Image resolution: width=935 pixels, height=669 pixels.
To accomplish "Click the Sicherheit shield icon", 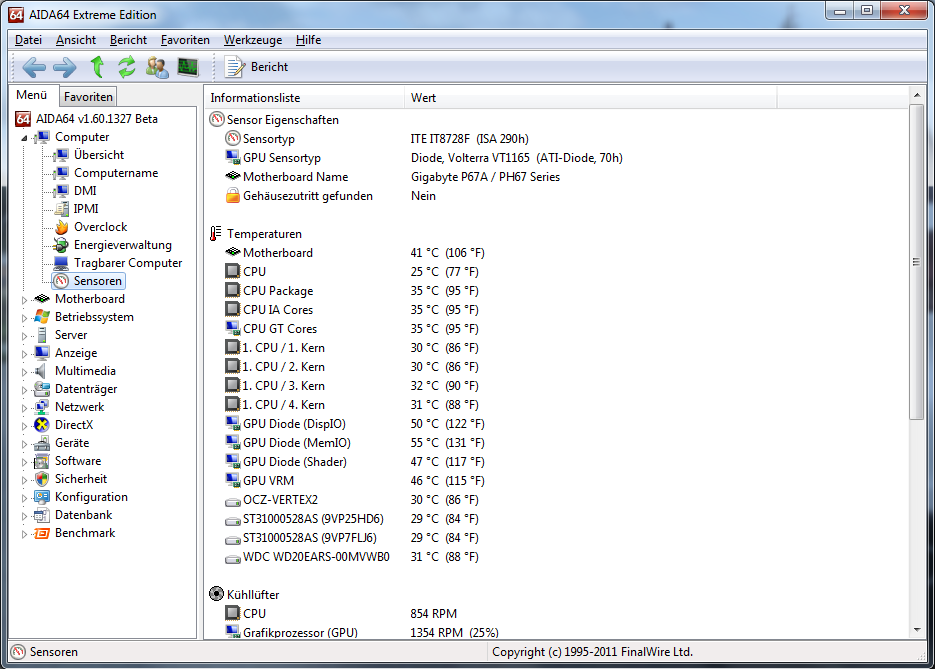I will (x=42, y=479).
